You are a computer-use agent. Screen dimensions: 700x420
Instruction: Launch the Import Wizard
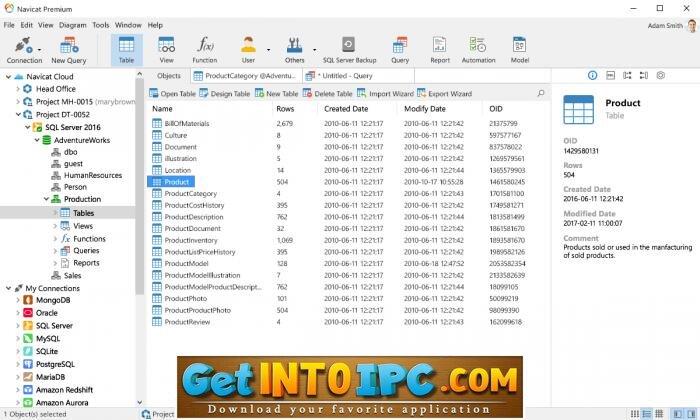(x=385, y=93)
